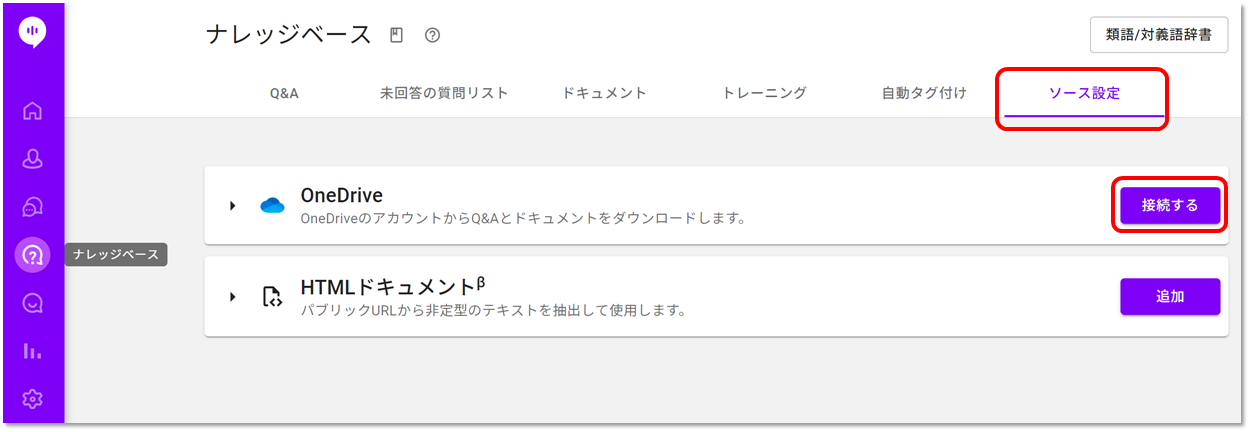
Task: Open the 類語/対義語辞書 button
Action: [x=1159, y=35]
